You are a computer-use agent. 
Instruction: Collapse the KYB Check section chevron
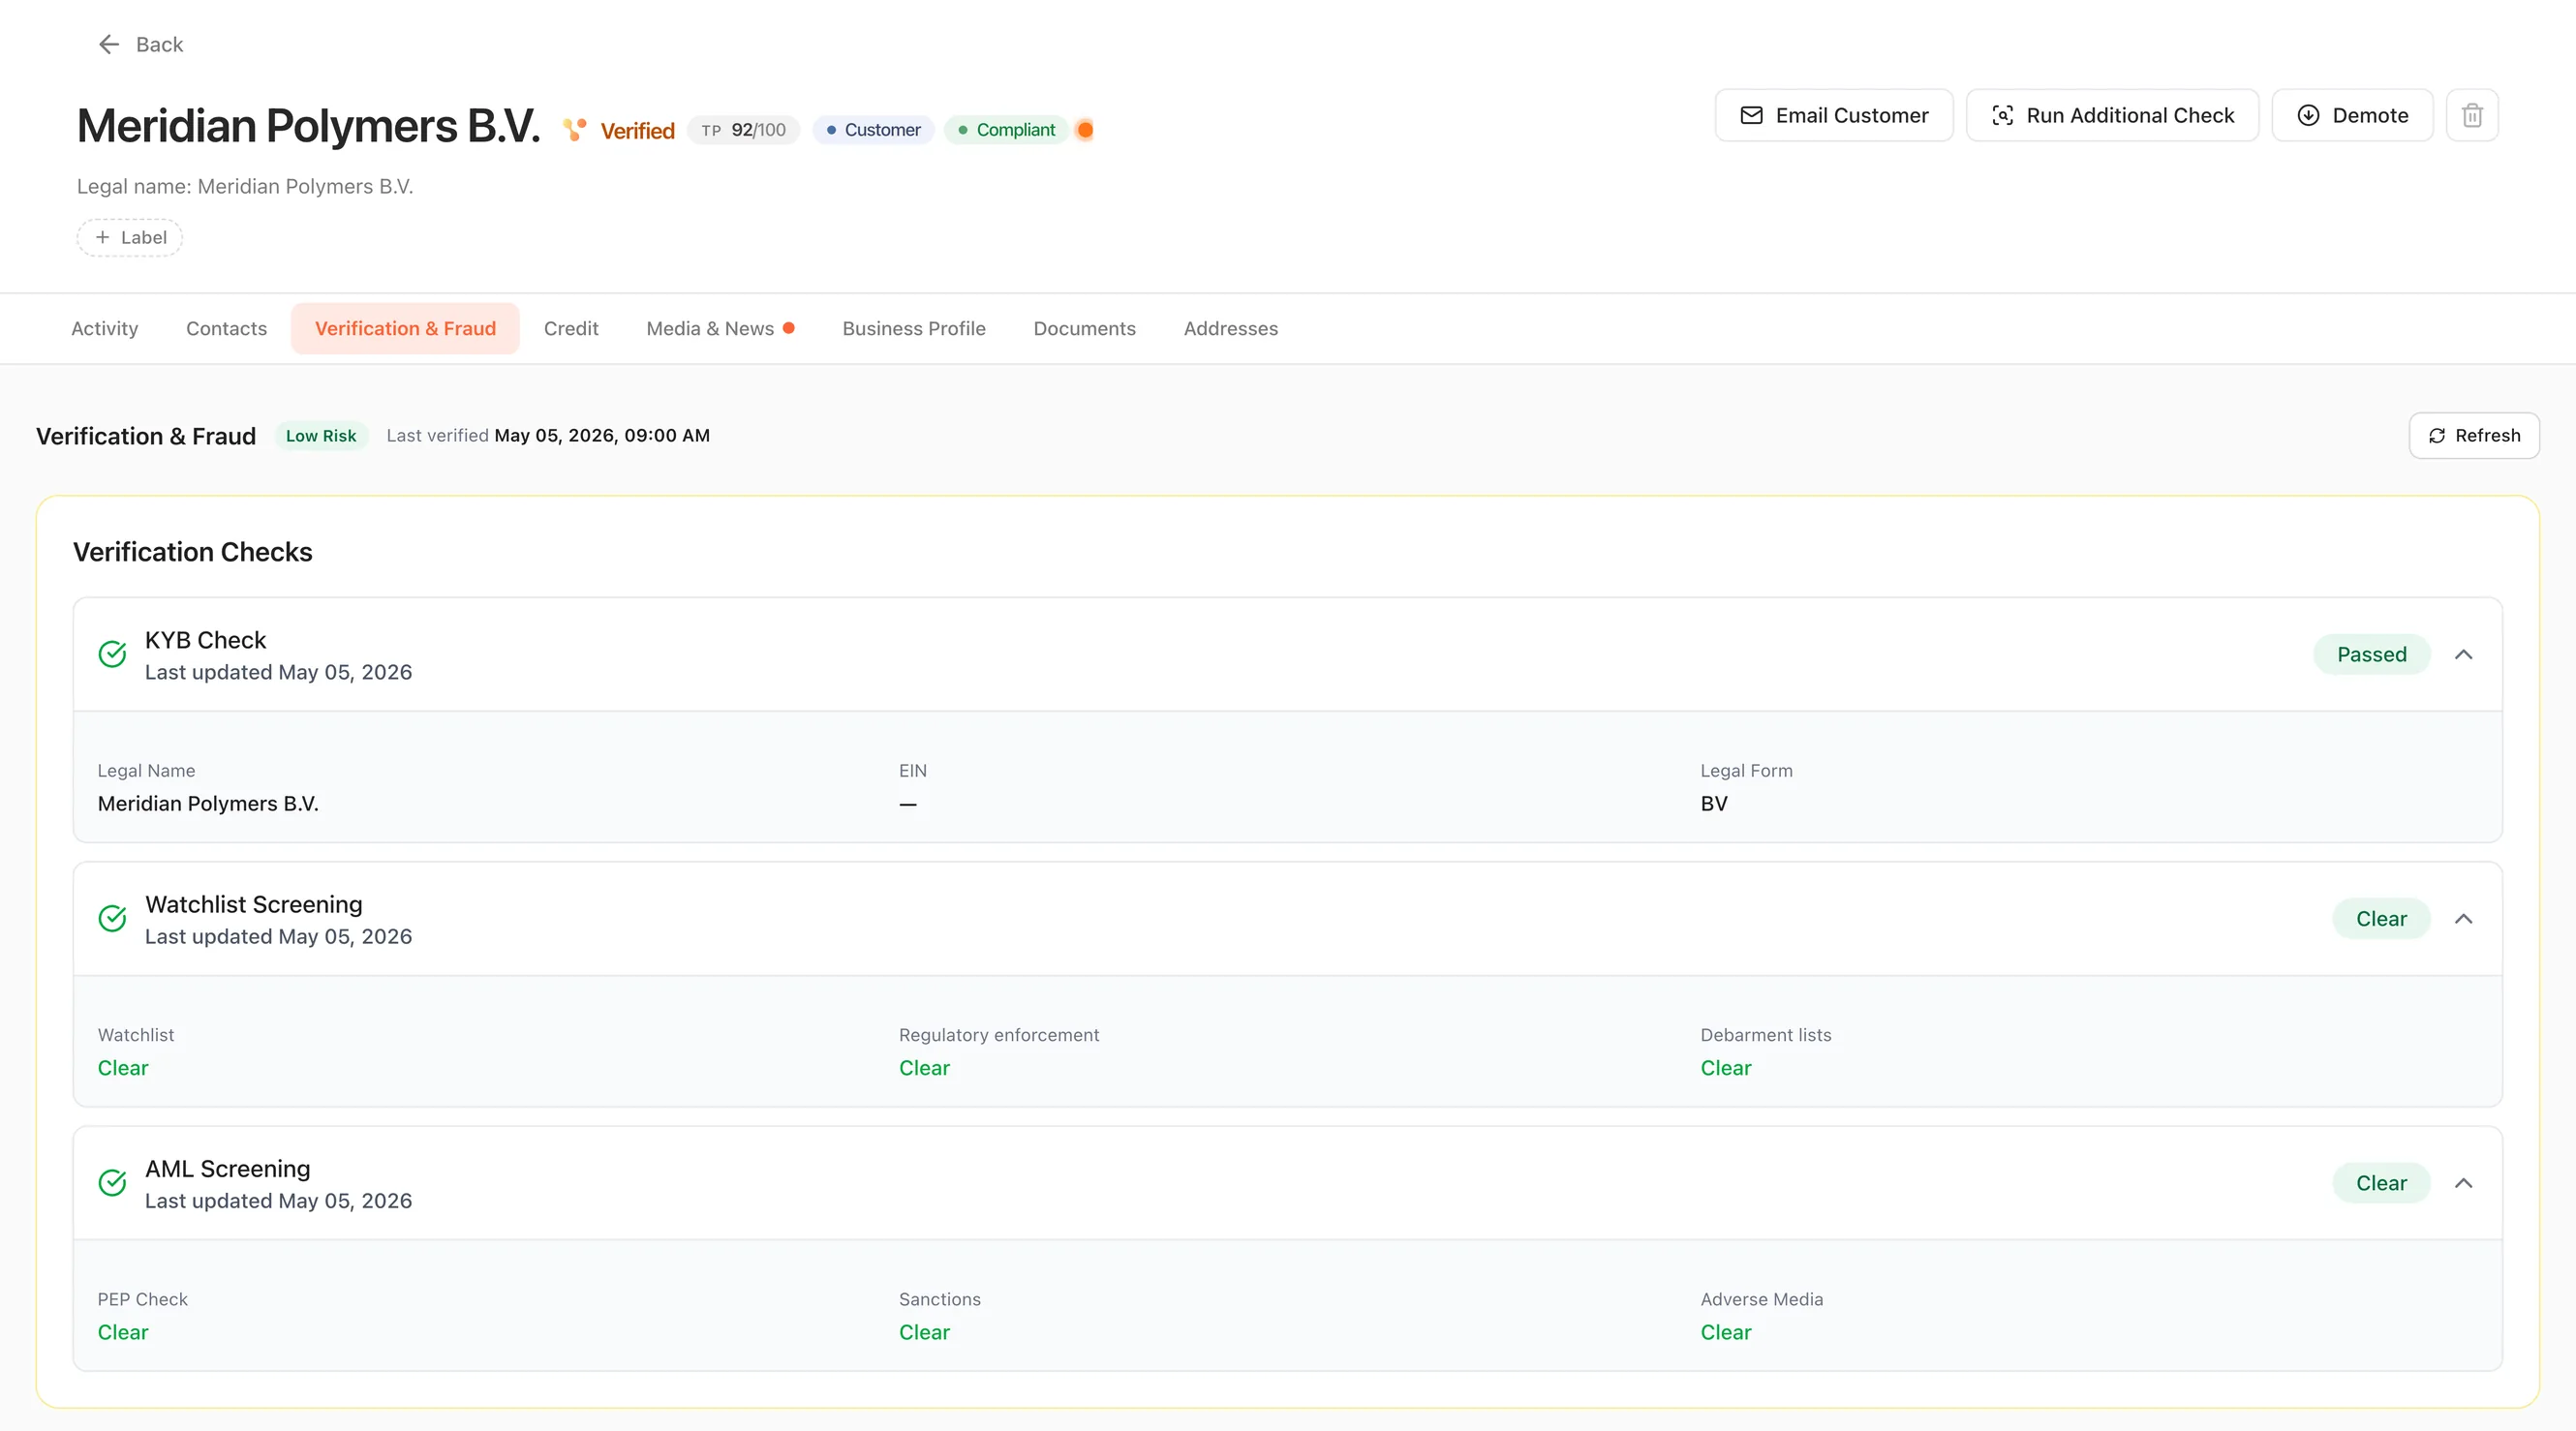(2464, 655)
